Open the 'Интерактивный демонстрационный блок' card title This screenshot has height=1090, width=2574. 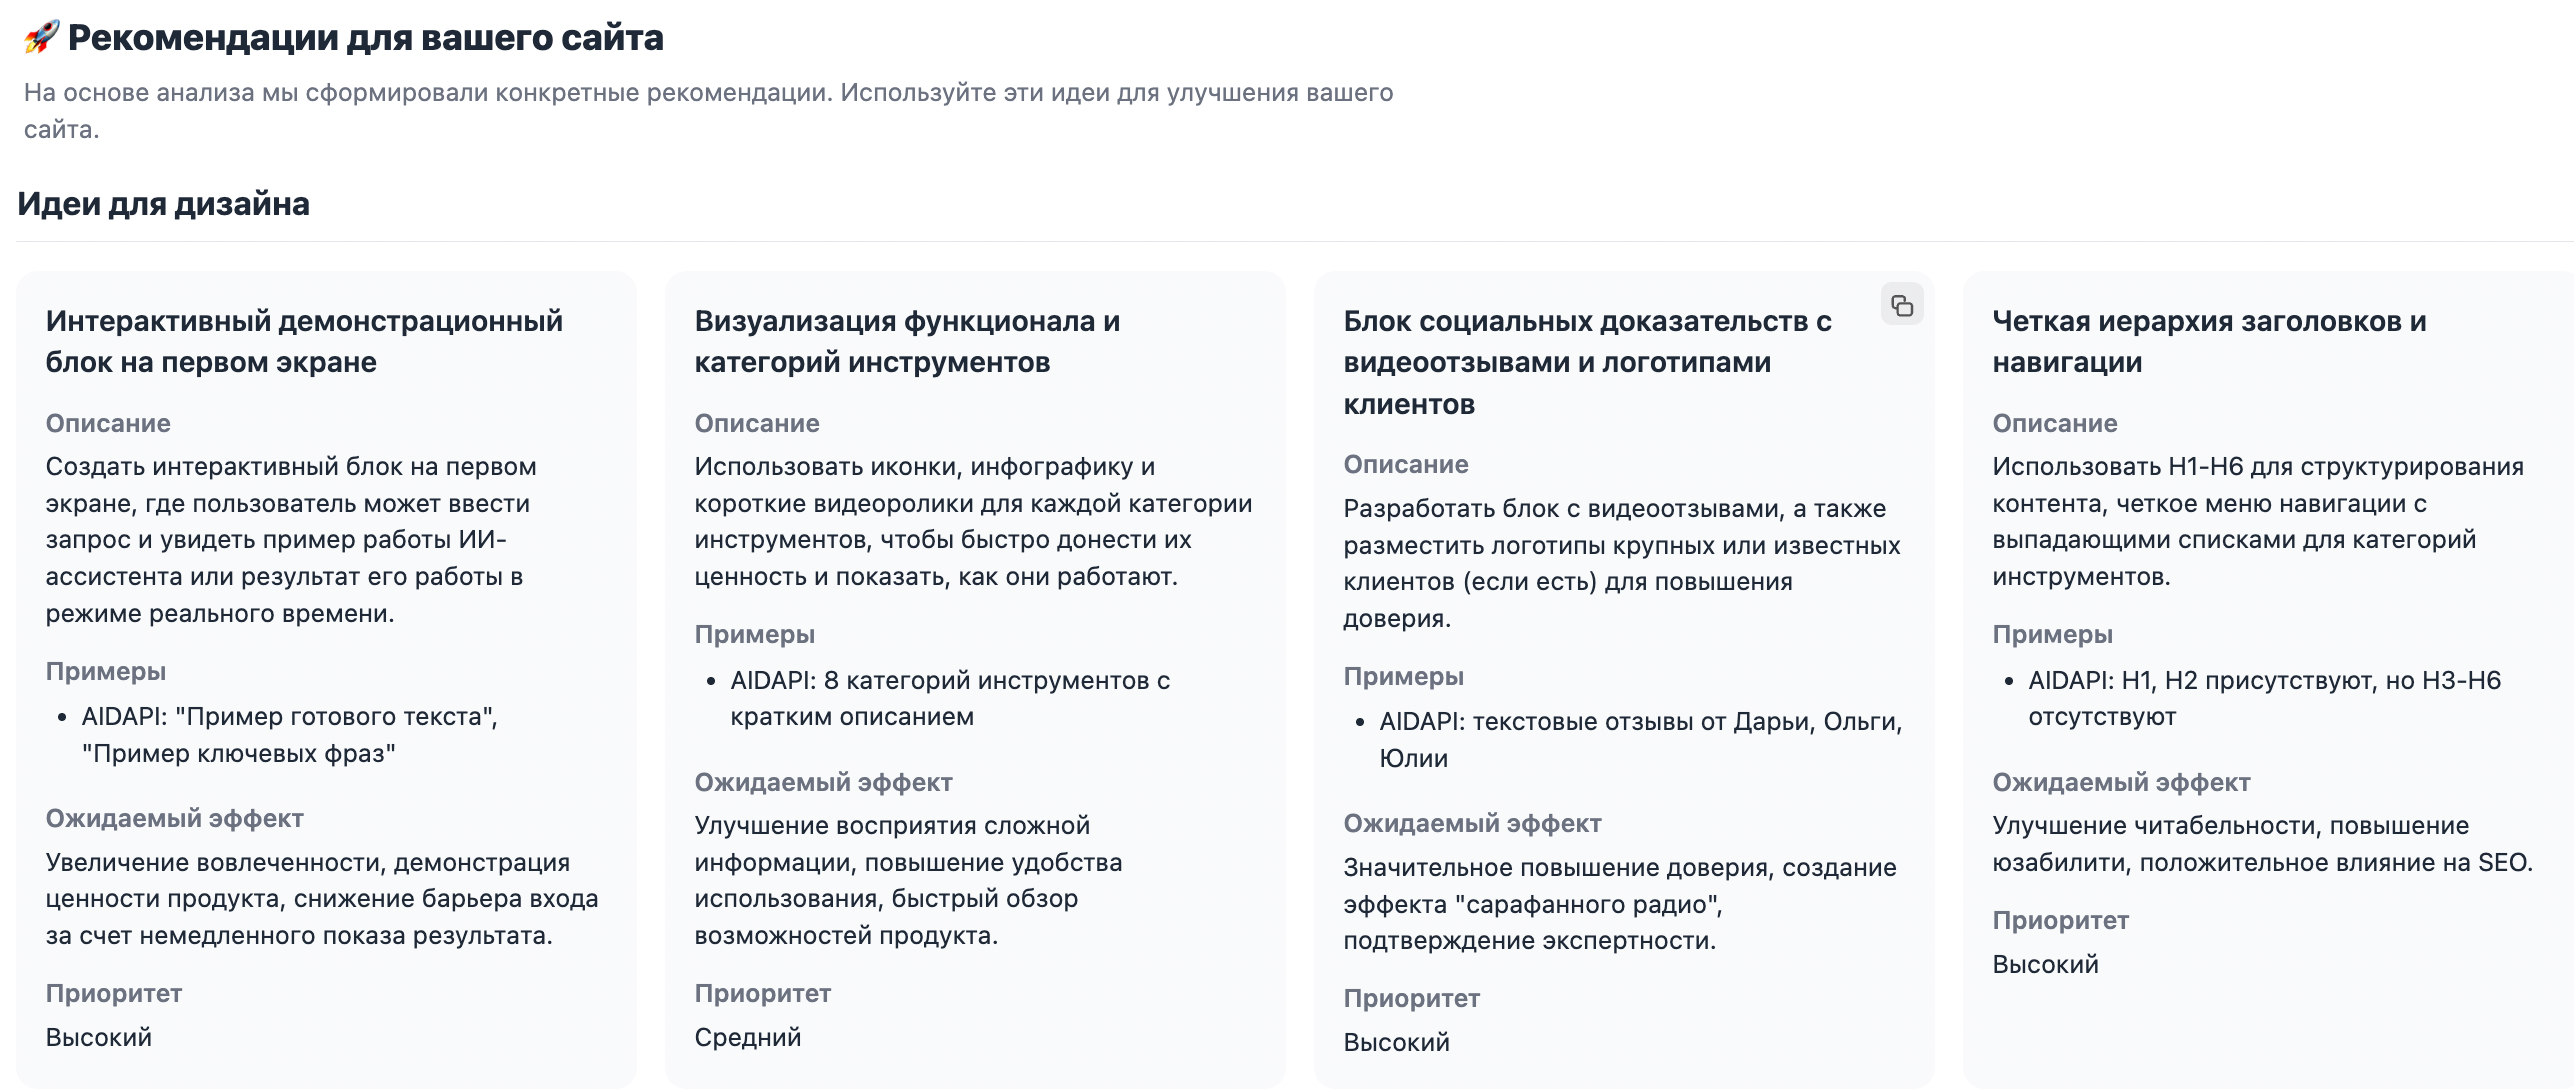pos(304,341)
